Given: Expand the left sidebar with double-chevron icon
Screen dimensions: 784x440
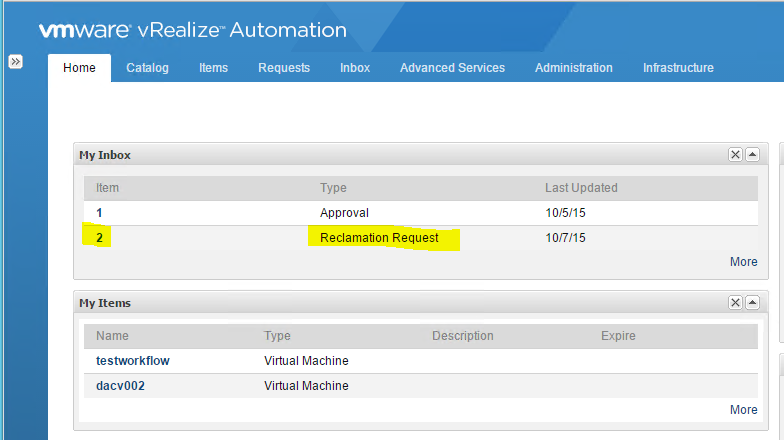Looking at the screenshot, I should point(16,62).
